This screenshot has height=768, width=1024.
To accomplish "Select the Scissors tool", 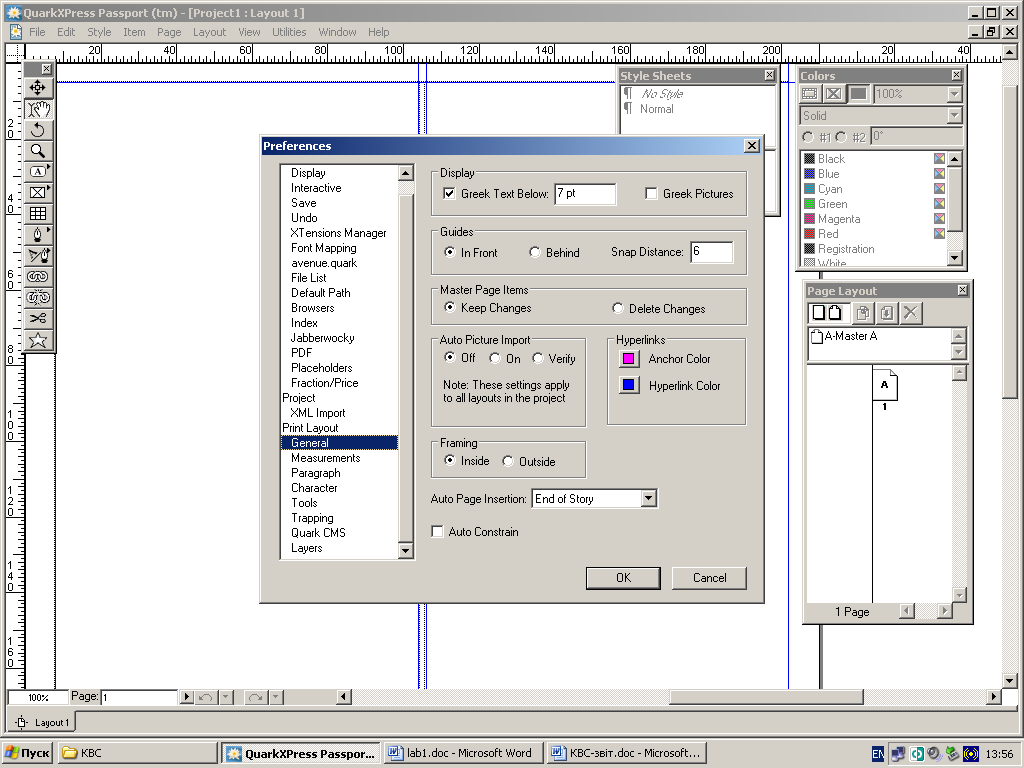I will [x=38, y=318].
